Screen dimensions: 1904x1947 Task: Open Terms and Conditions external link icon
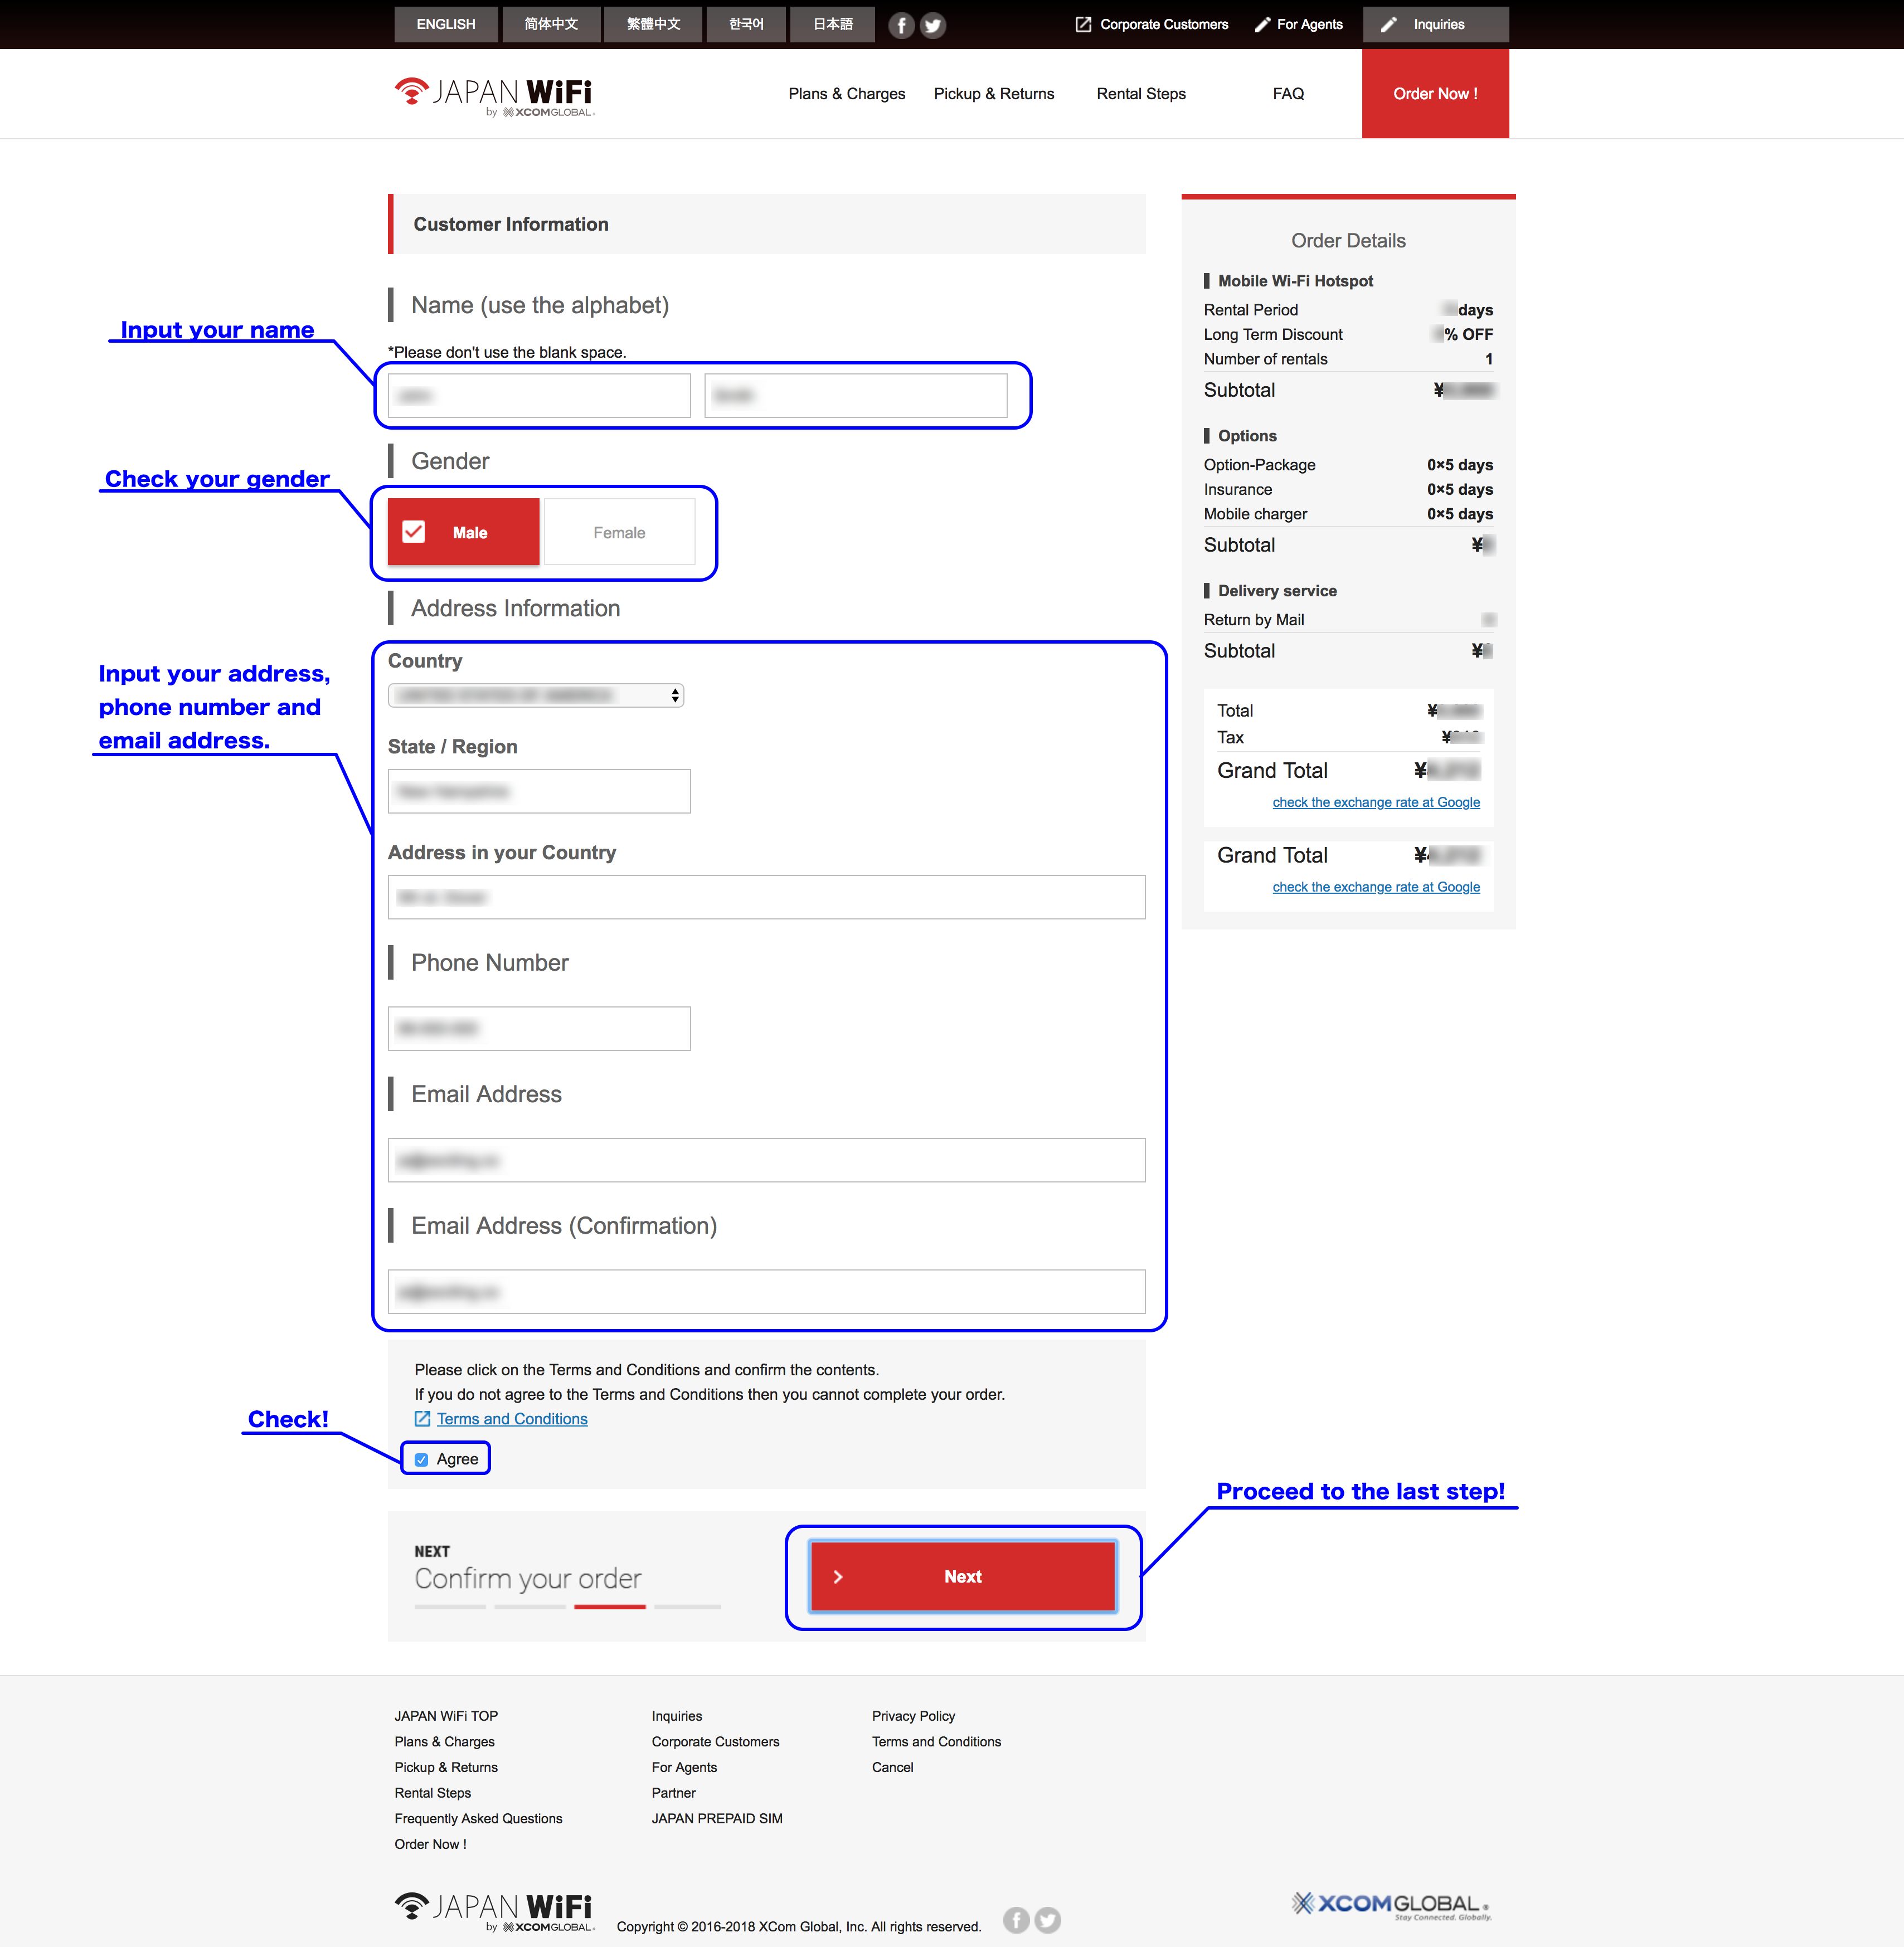pyautogui.click(x=422, y=1419)
